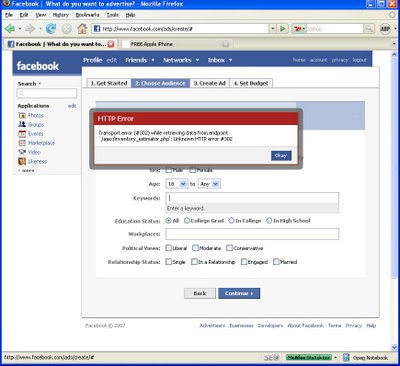This screenshot has width=400, height=366.
Task: Open the Tools menu
Action: tap(113, 15)
